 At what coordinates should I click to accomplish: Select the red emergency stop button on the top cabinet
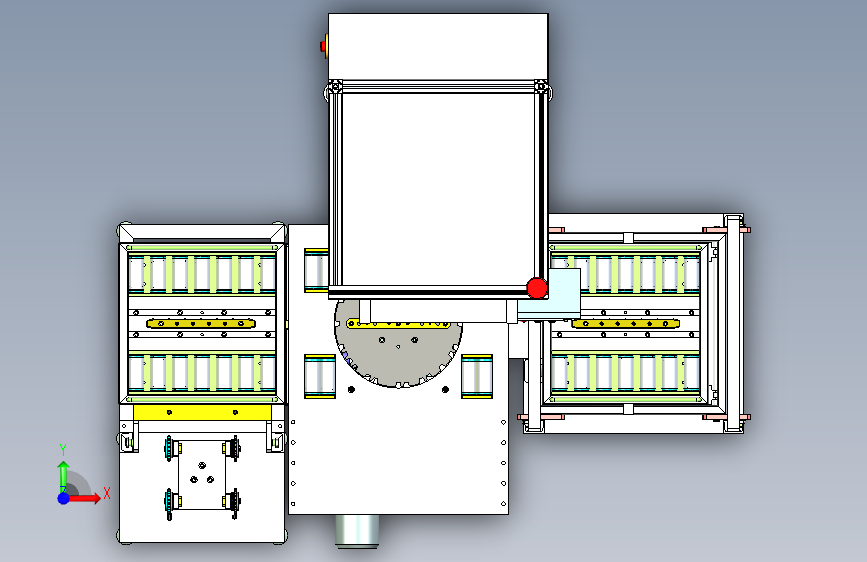coord(324,46)
